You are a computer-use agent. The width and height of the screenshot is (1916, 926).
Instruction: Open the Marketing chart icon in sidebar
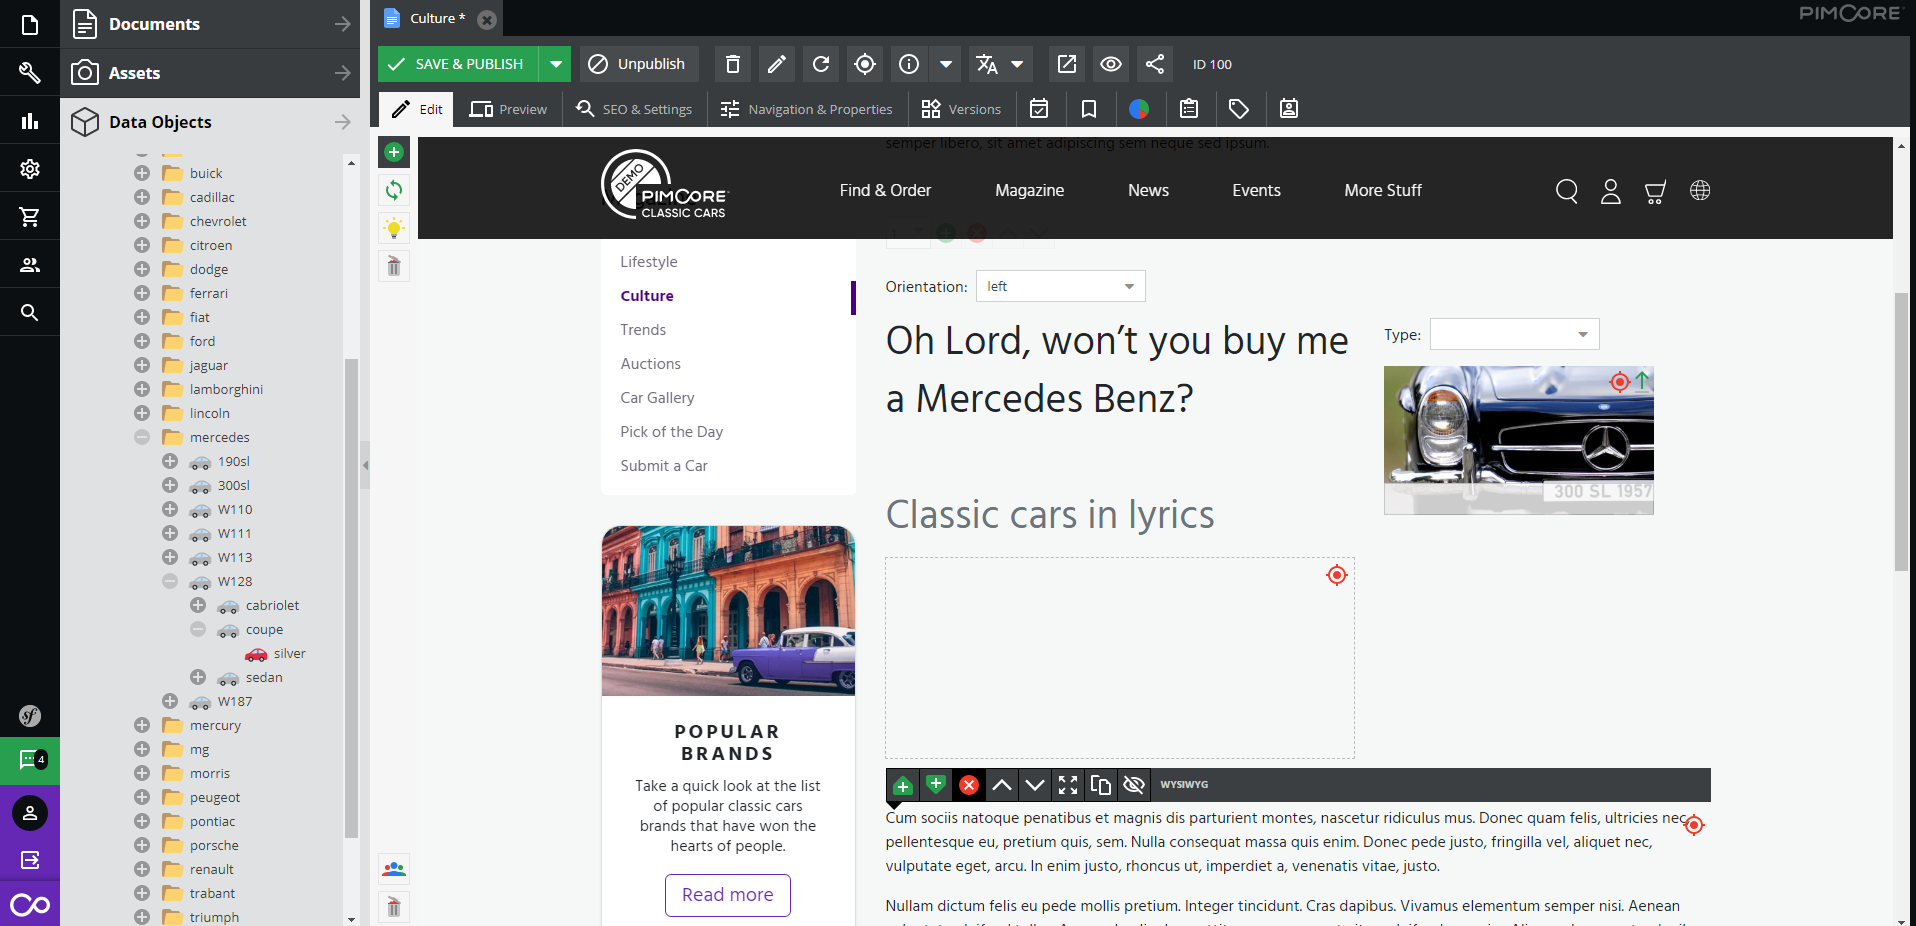(30, 121)
